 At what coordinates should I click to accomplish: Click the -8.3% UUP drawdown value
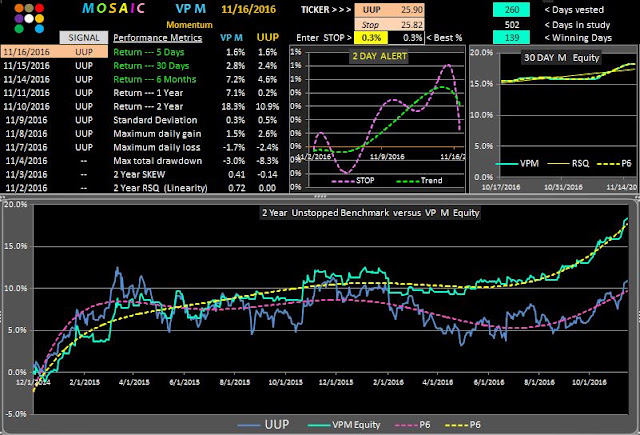pos(269,161)
